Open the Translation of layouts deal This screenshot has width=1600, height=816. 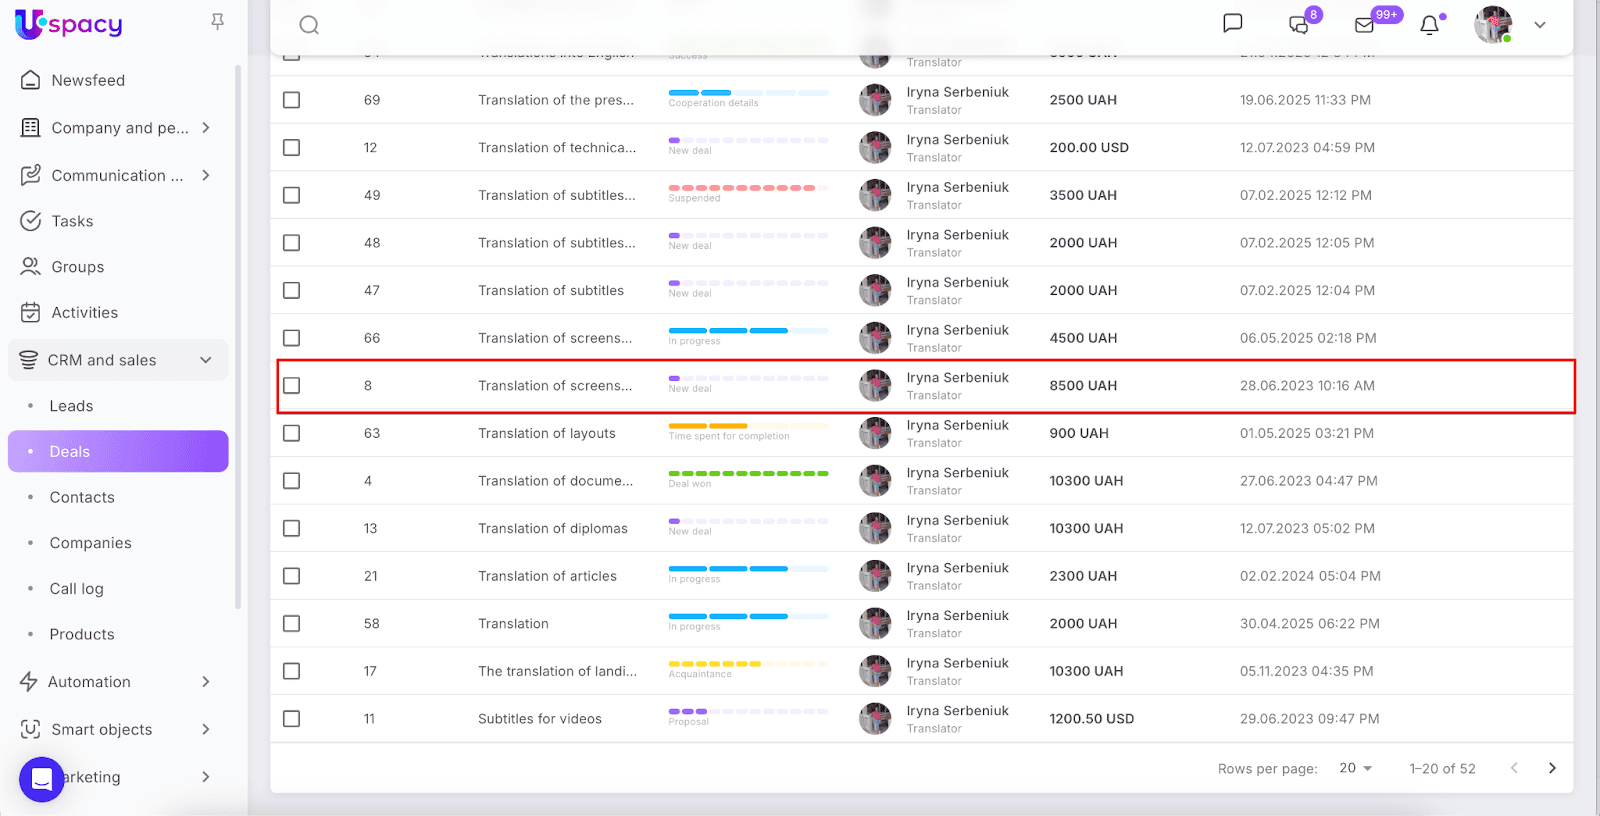pos(546,433)
